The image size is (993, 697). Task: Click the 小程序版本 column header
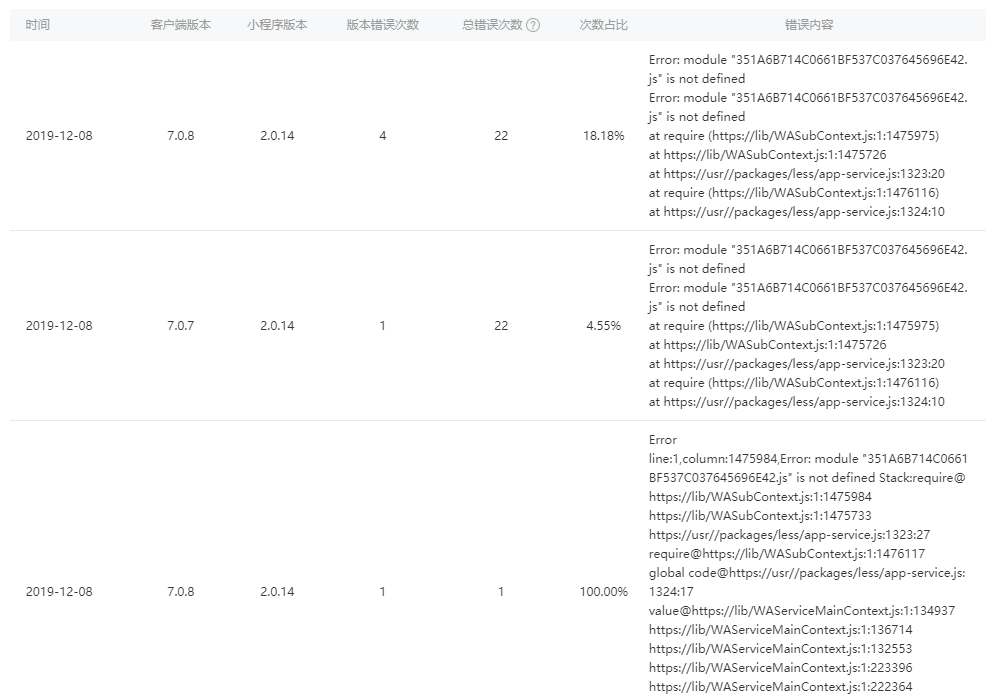click(x=277, y=25)
